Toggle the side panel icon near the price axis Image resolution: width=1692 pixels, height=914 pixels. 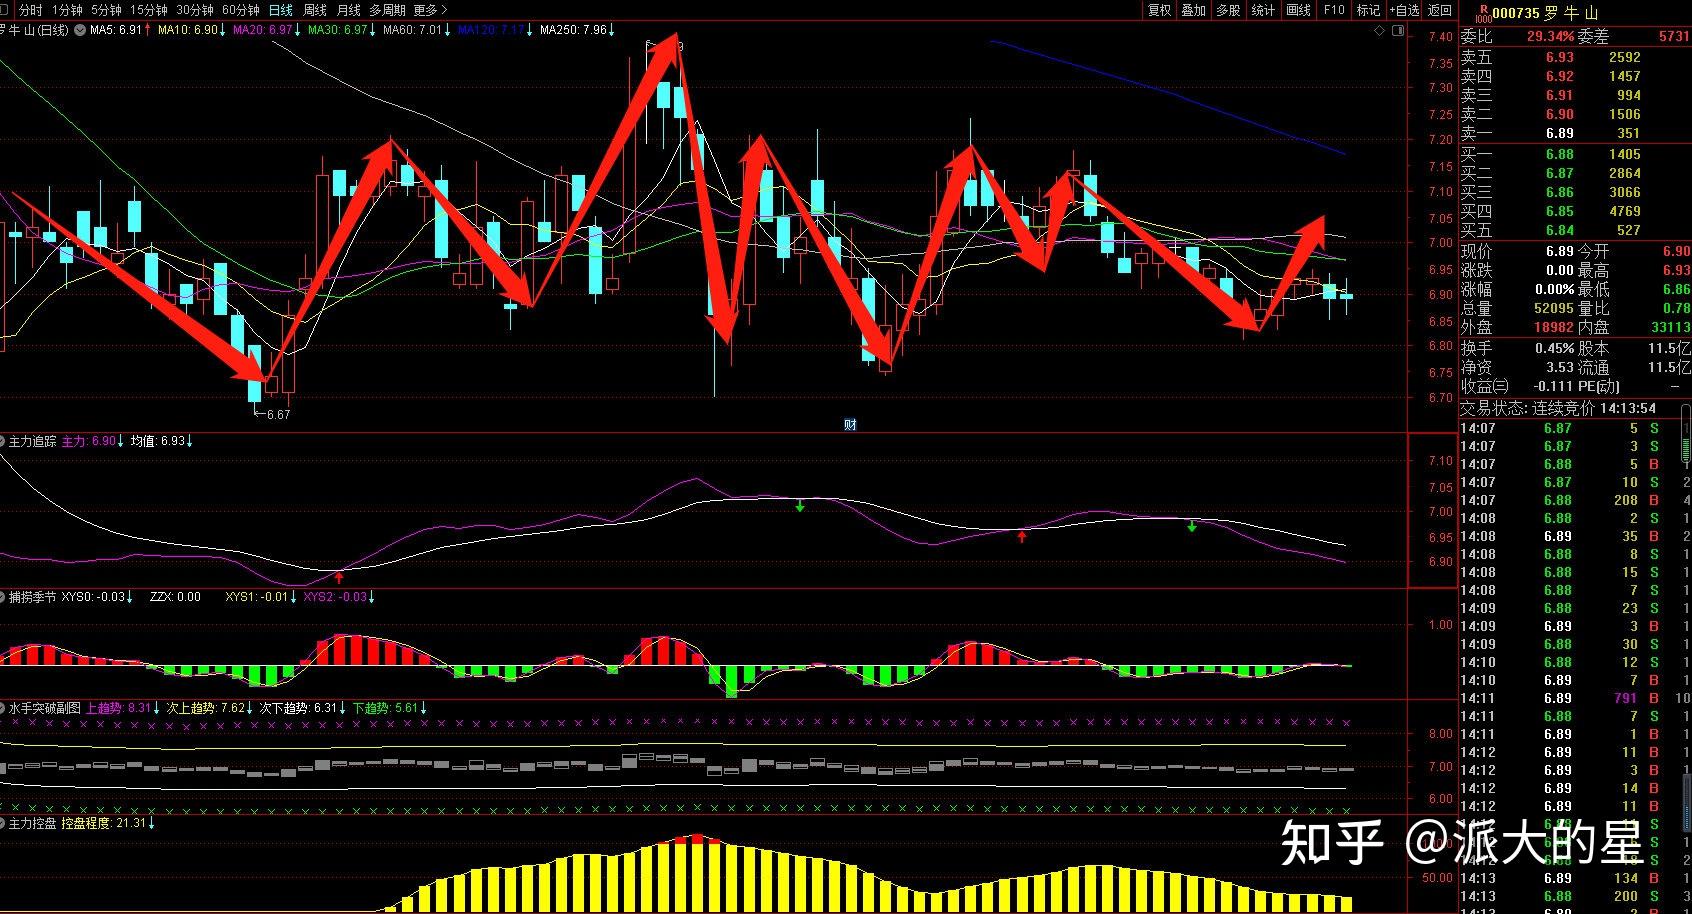(1396, 31)
